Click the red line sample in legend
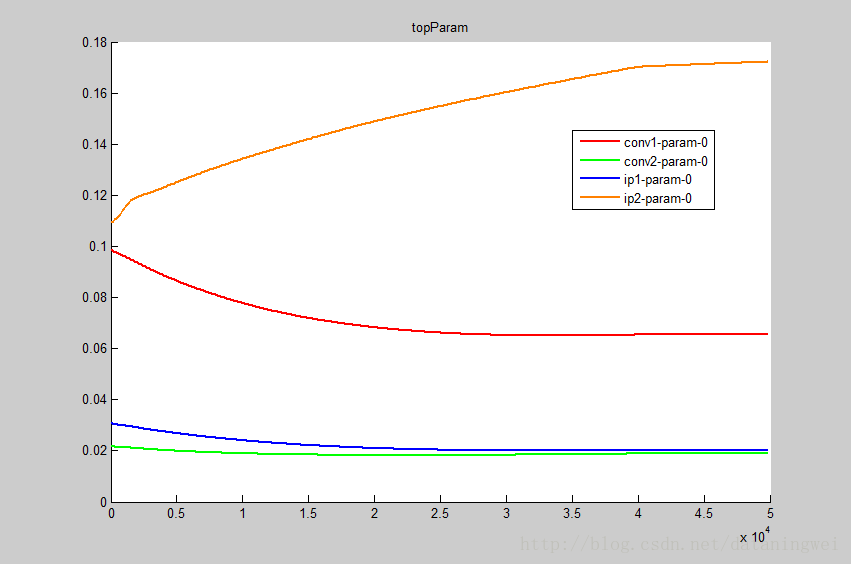The width and height of the screenshot is (851, 564). (600, 141)
